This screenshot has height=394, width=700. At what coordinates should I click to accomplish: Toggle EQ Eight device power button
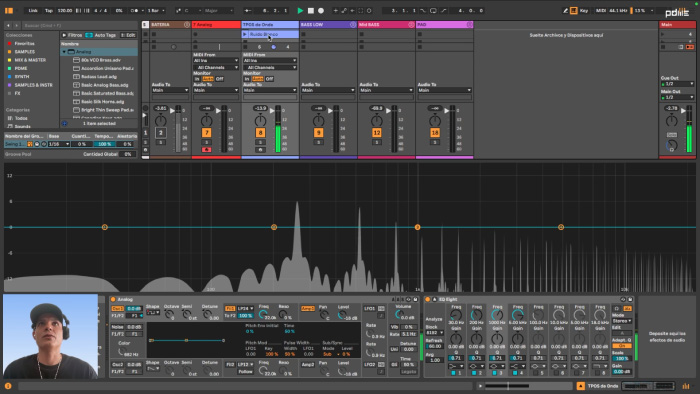(428, 299)
